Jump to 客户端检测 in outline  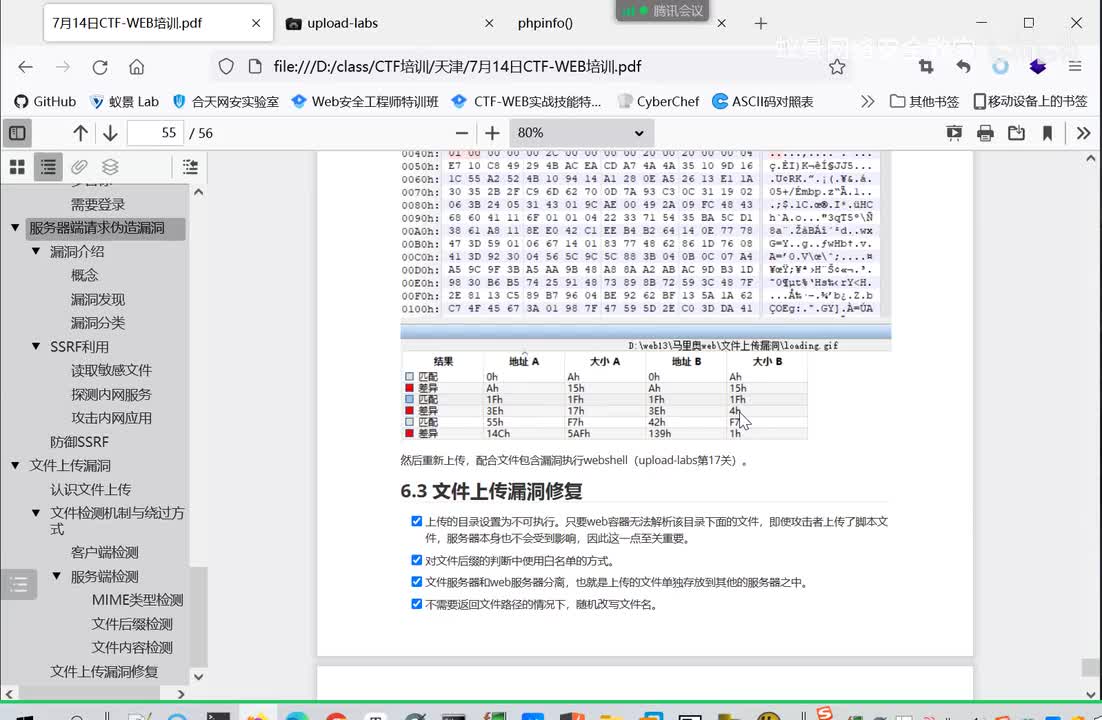point(105,552)
